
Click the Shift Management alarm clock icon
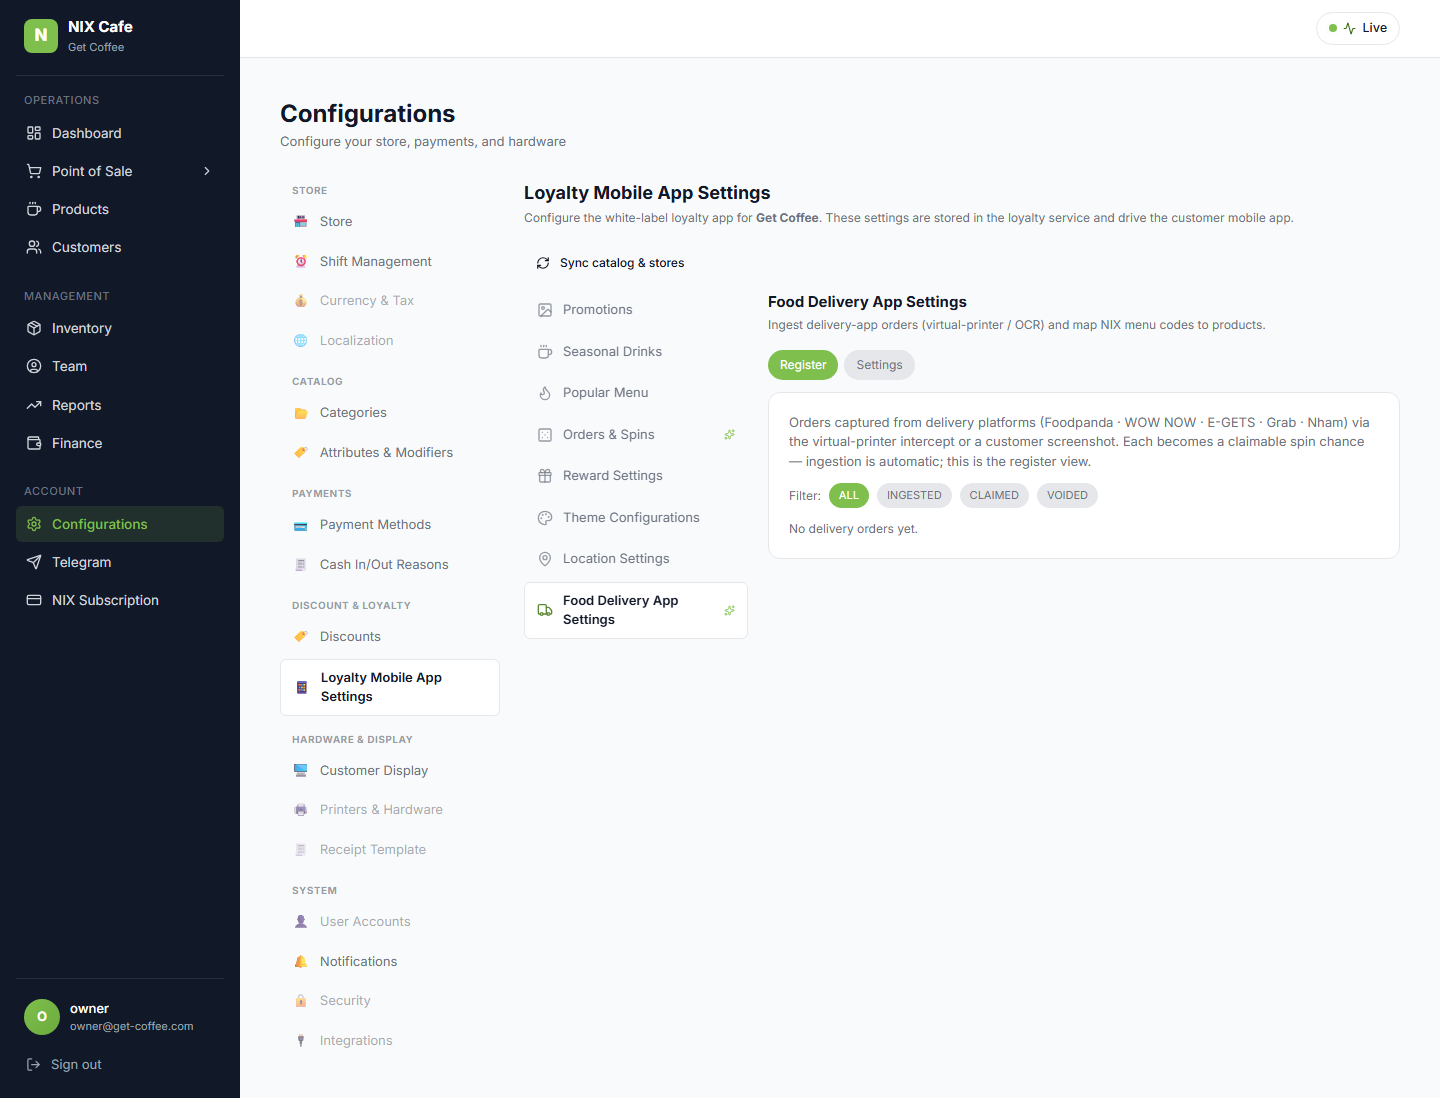click(x=301, y=261)
